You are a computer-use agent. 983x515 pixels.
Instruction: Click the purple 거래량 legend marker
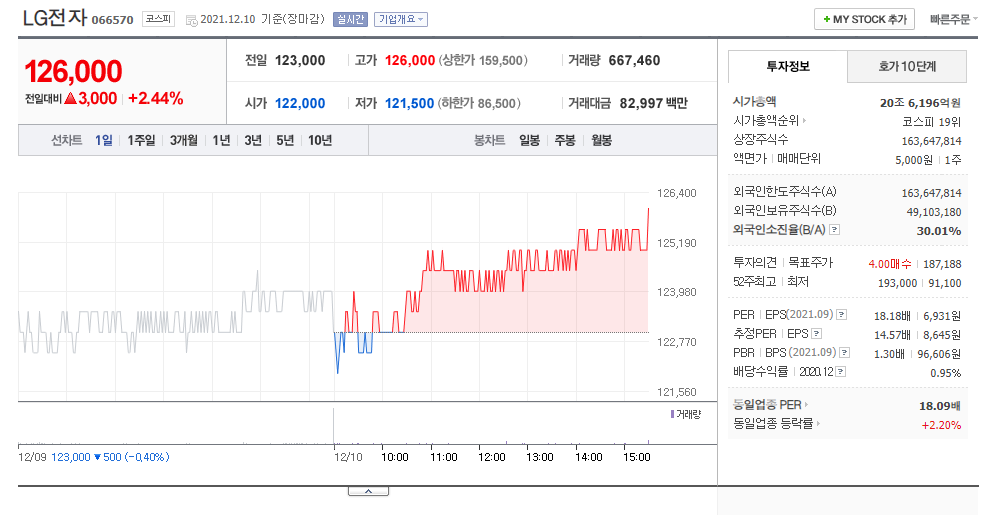click(672, 414)
